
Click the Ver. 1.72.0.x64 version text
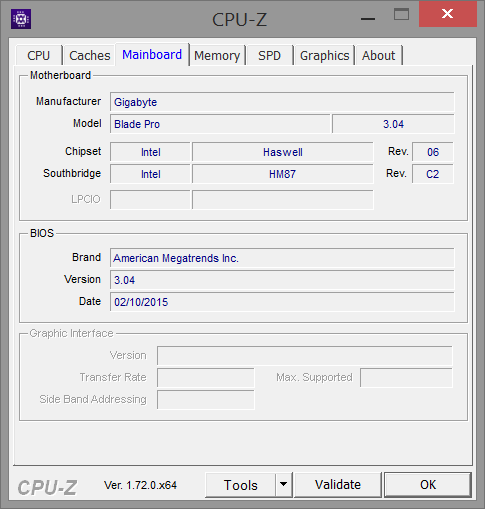click(x=140, y=485)
